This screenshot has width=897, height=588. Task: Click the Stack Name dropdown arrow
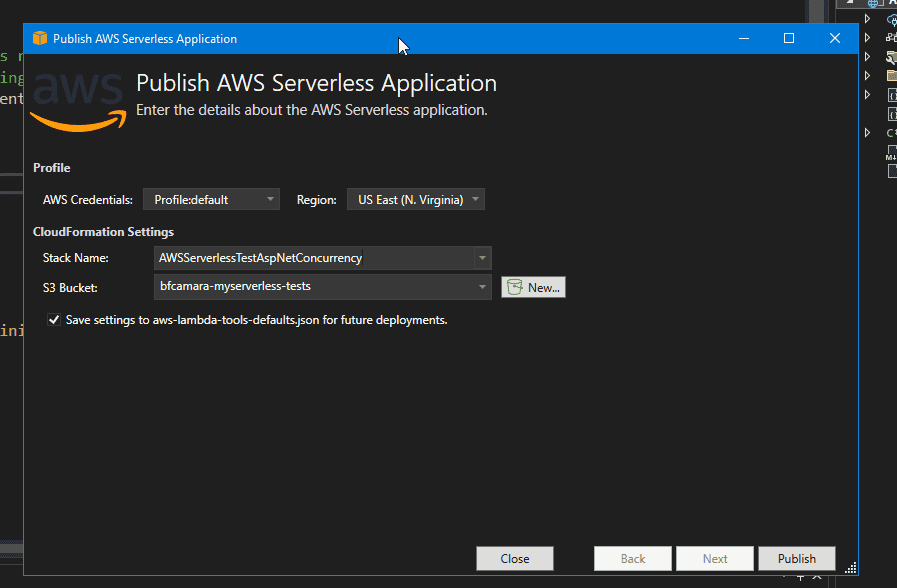[483, 258]
